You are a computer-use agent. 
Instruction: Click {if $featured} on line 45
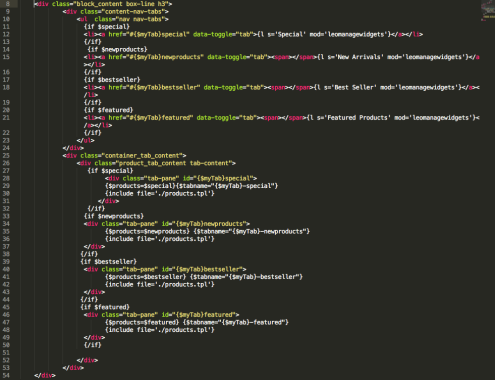105,307
